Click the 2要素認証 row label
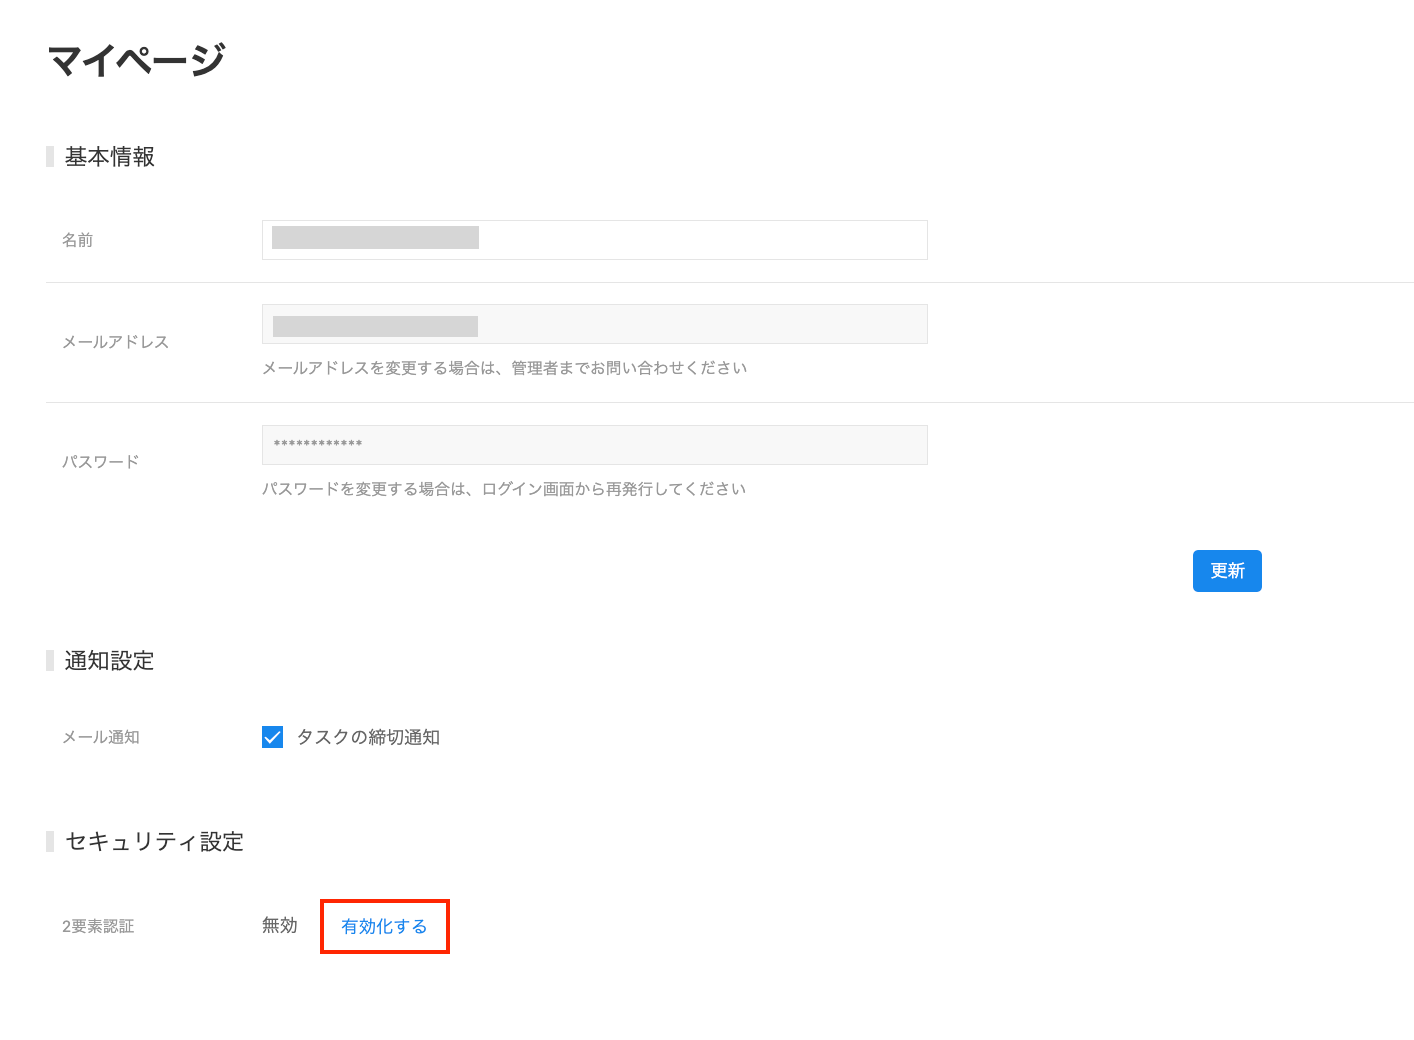The height and width of the screenshot is (1040, 1414). 96,926
